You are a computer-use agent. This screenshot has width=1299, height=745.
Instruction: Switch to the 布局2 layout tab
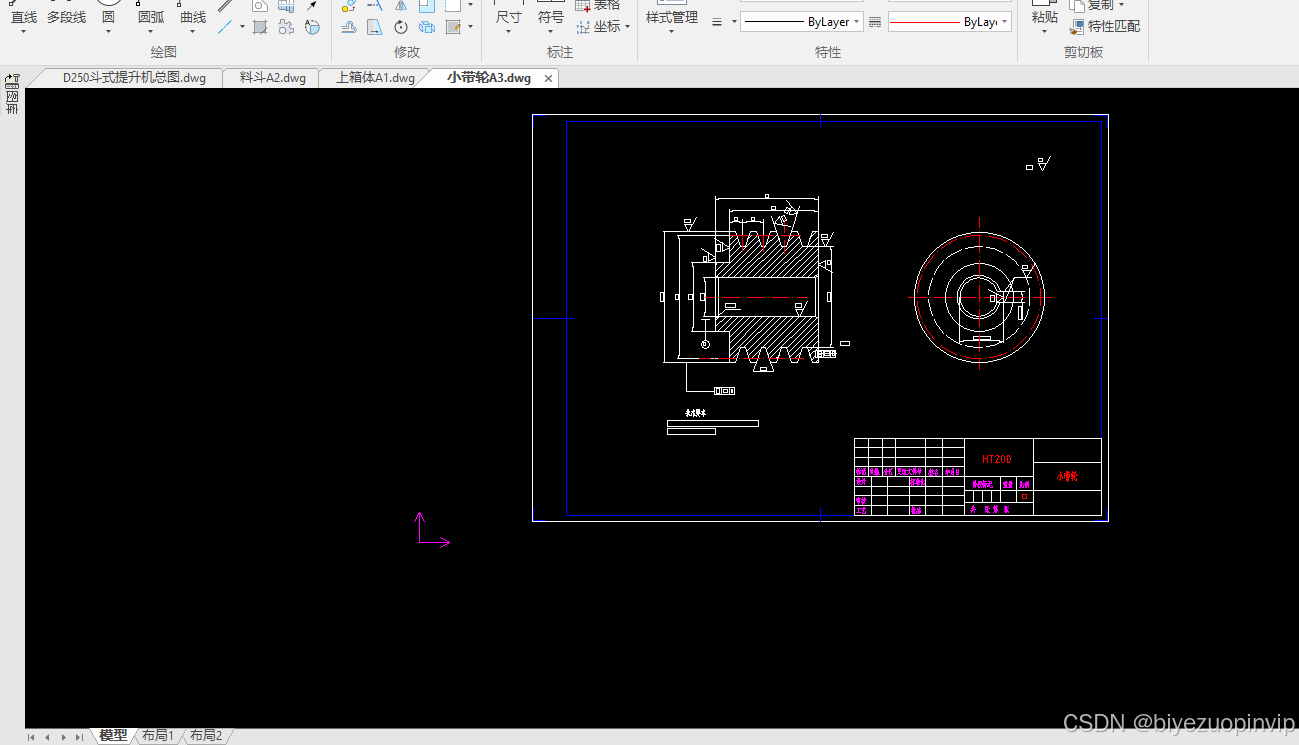click(x=206, y=736)
